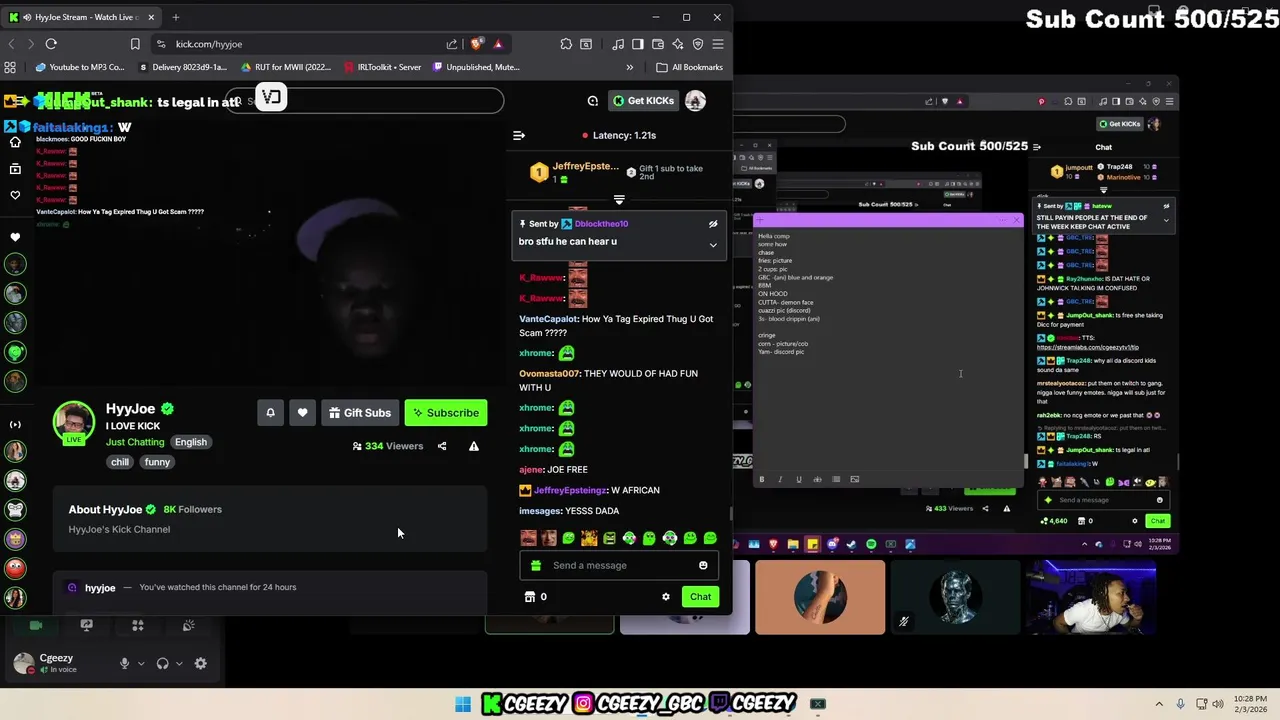1280x720 pixels.
Task: Expand the gift leaderboard arrow
Action: [x=619, y=200]
